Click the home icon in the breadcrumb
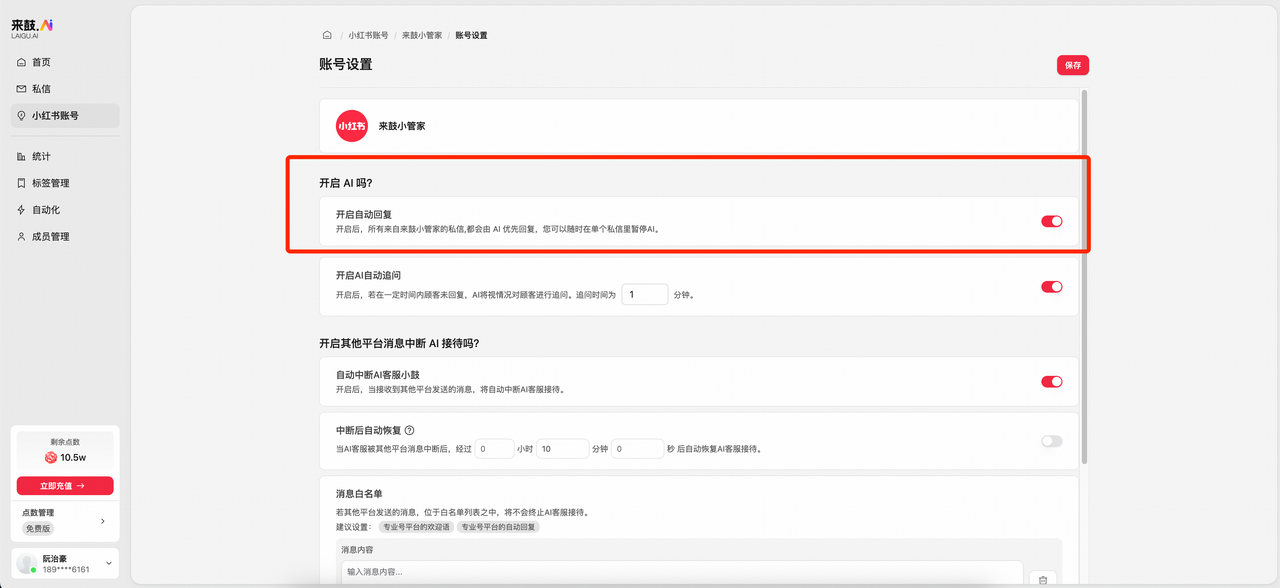Screen dimensions: 1280x588 coord(326,34)
